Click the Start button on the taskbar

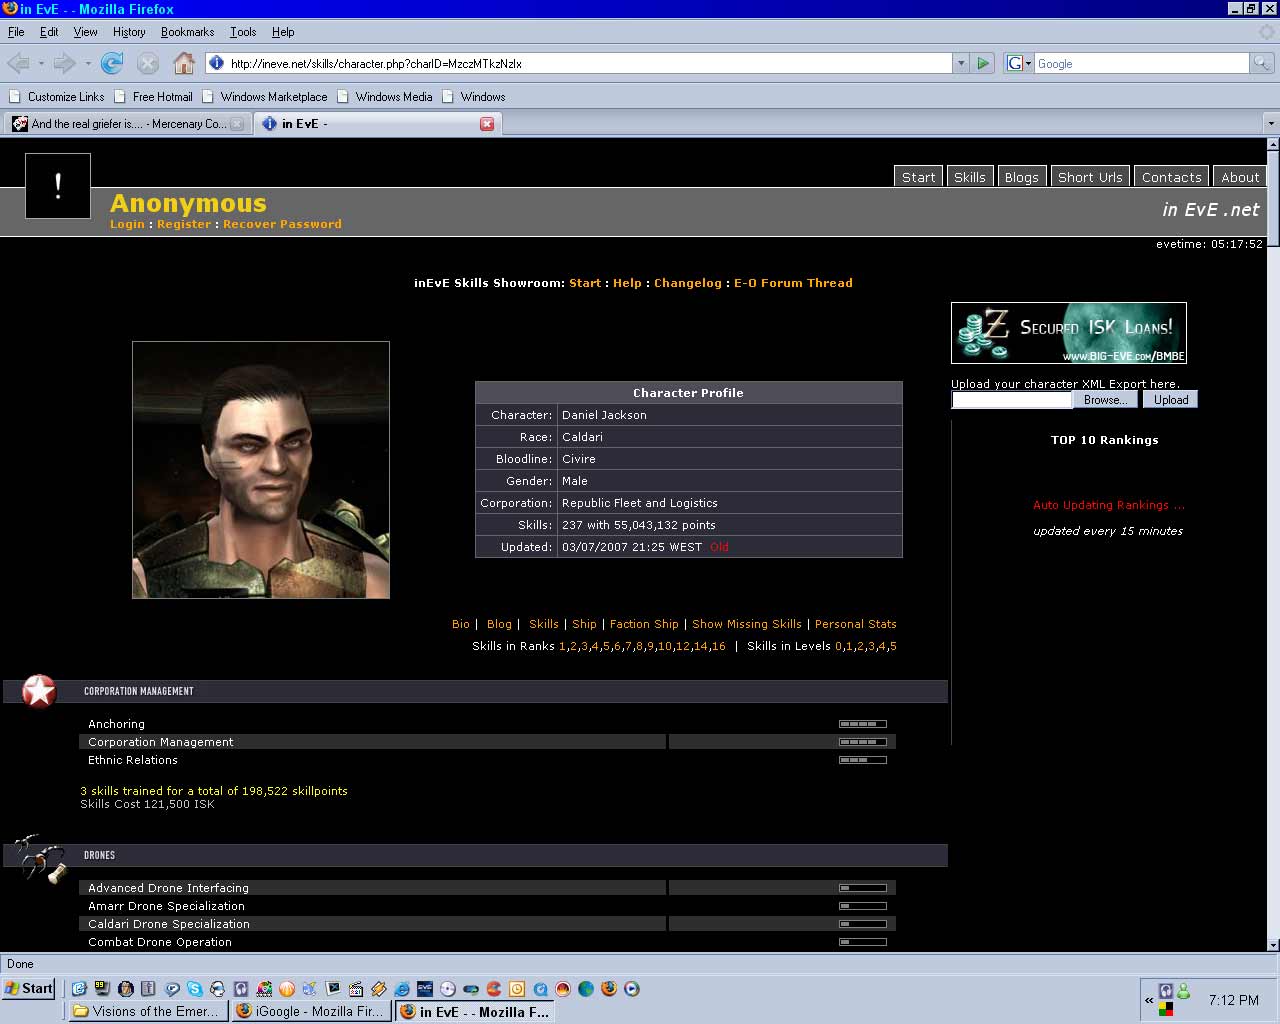pyautogui.click(x=29, y=989)
